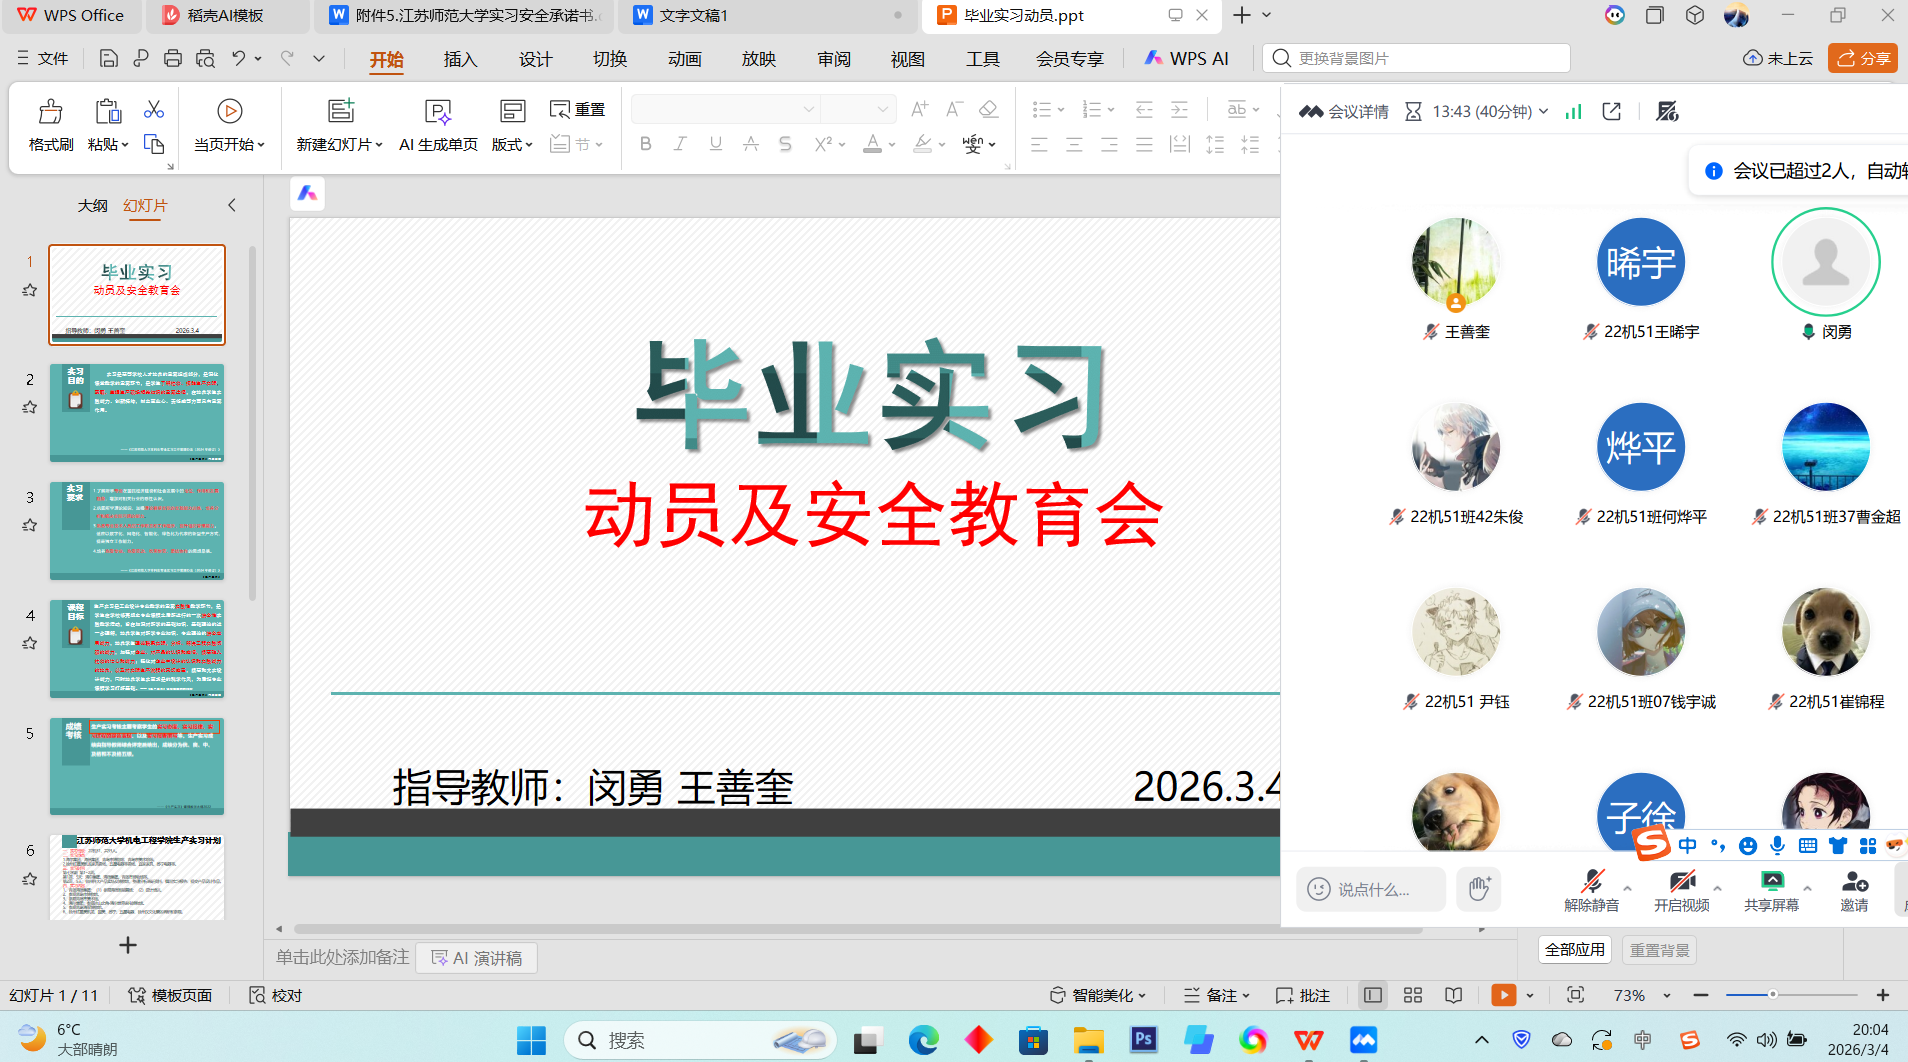
Task: Click the AI generate single page icon
Action: [x=438, y=112]
